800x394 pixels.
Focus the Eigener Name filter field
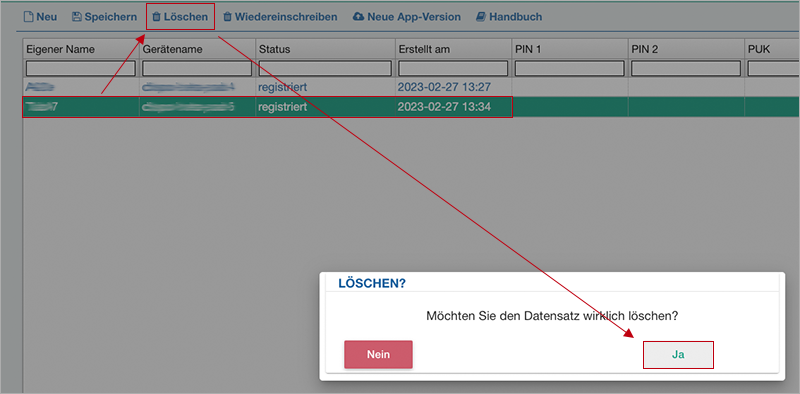pos(81,68)
